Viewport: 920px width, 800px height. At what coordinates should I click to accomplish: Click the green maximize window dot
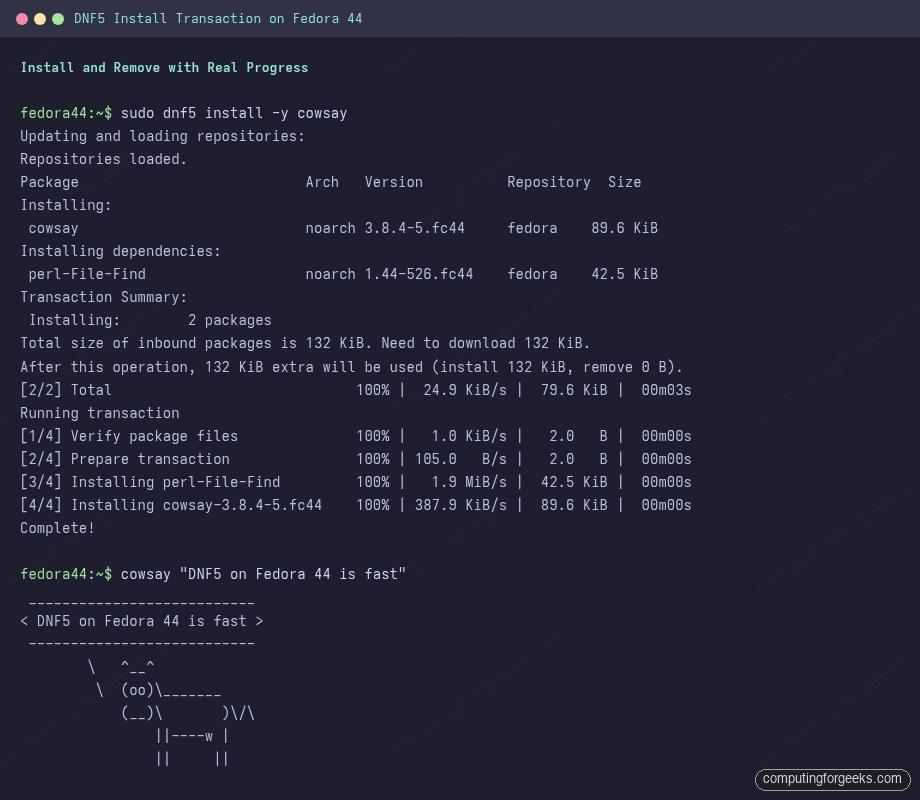[58, 19]
